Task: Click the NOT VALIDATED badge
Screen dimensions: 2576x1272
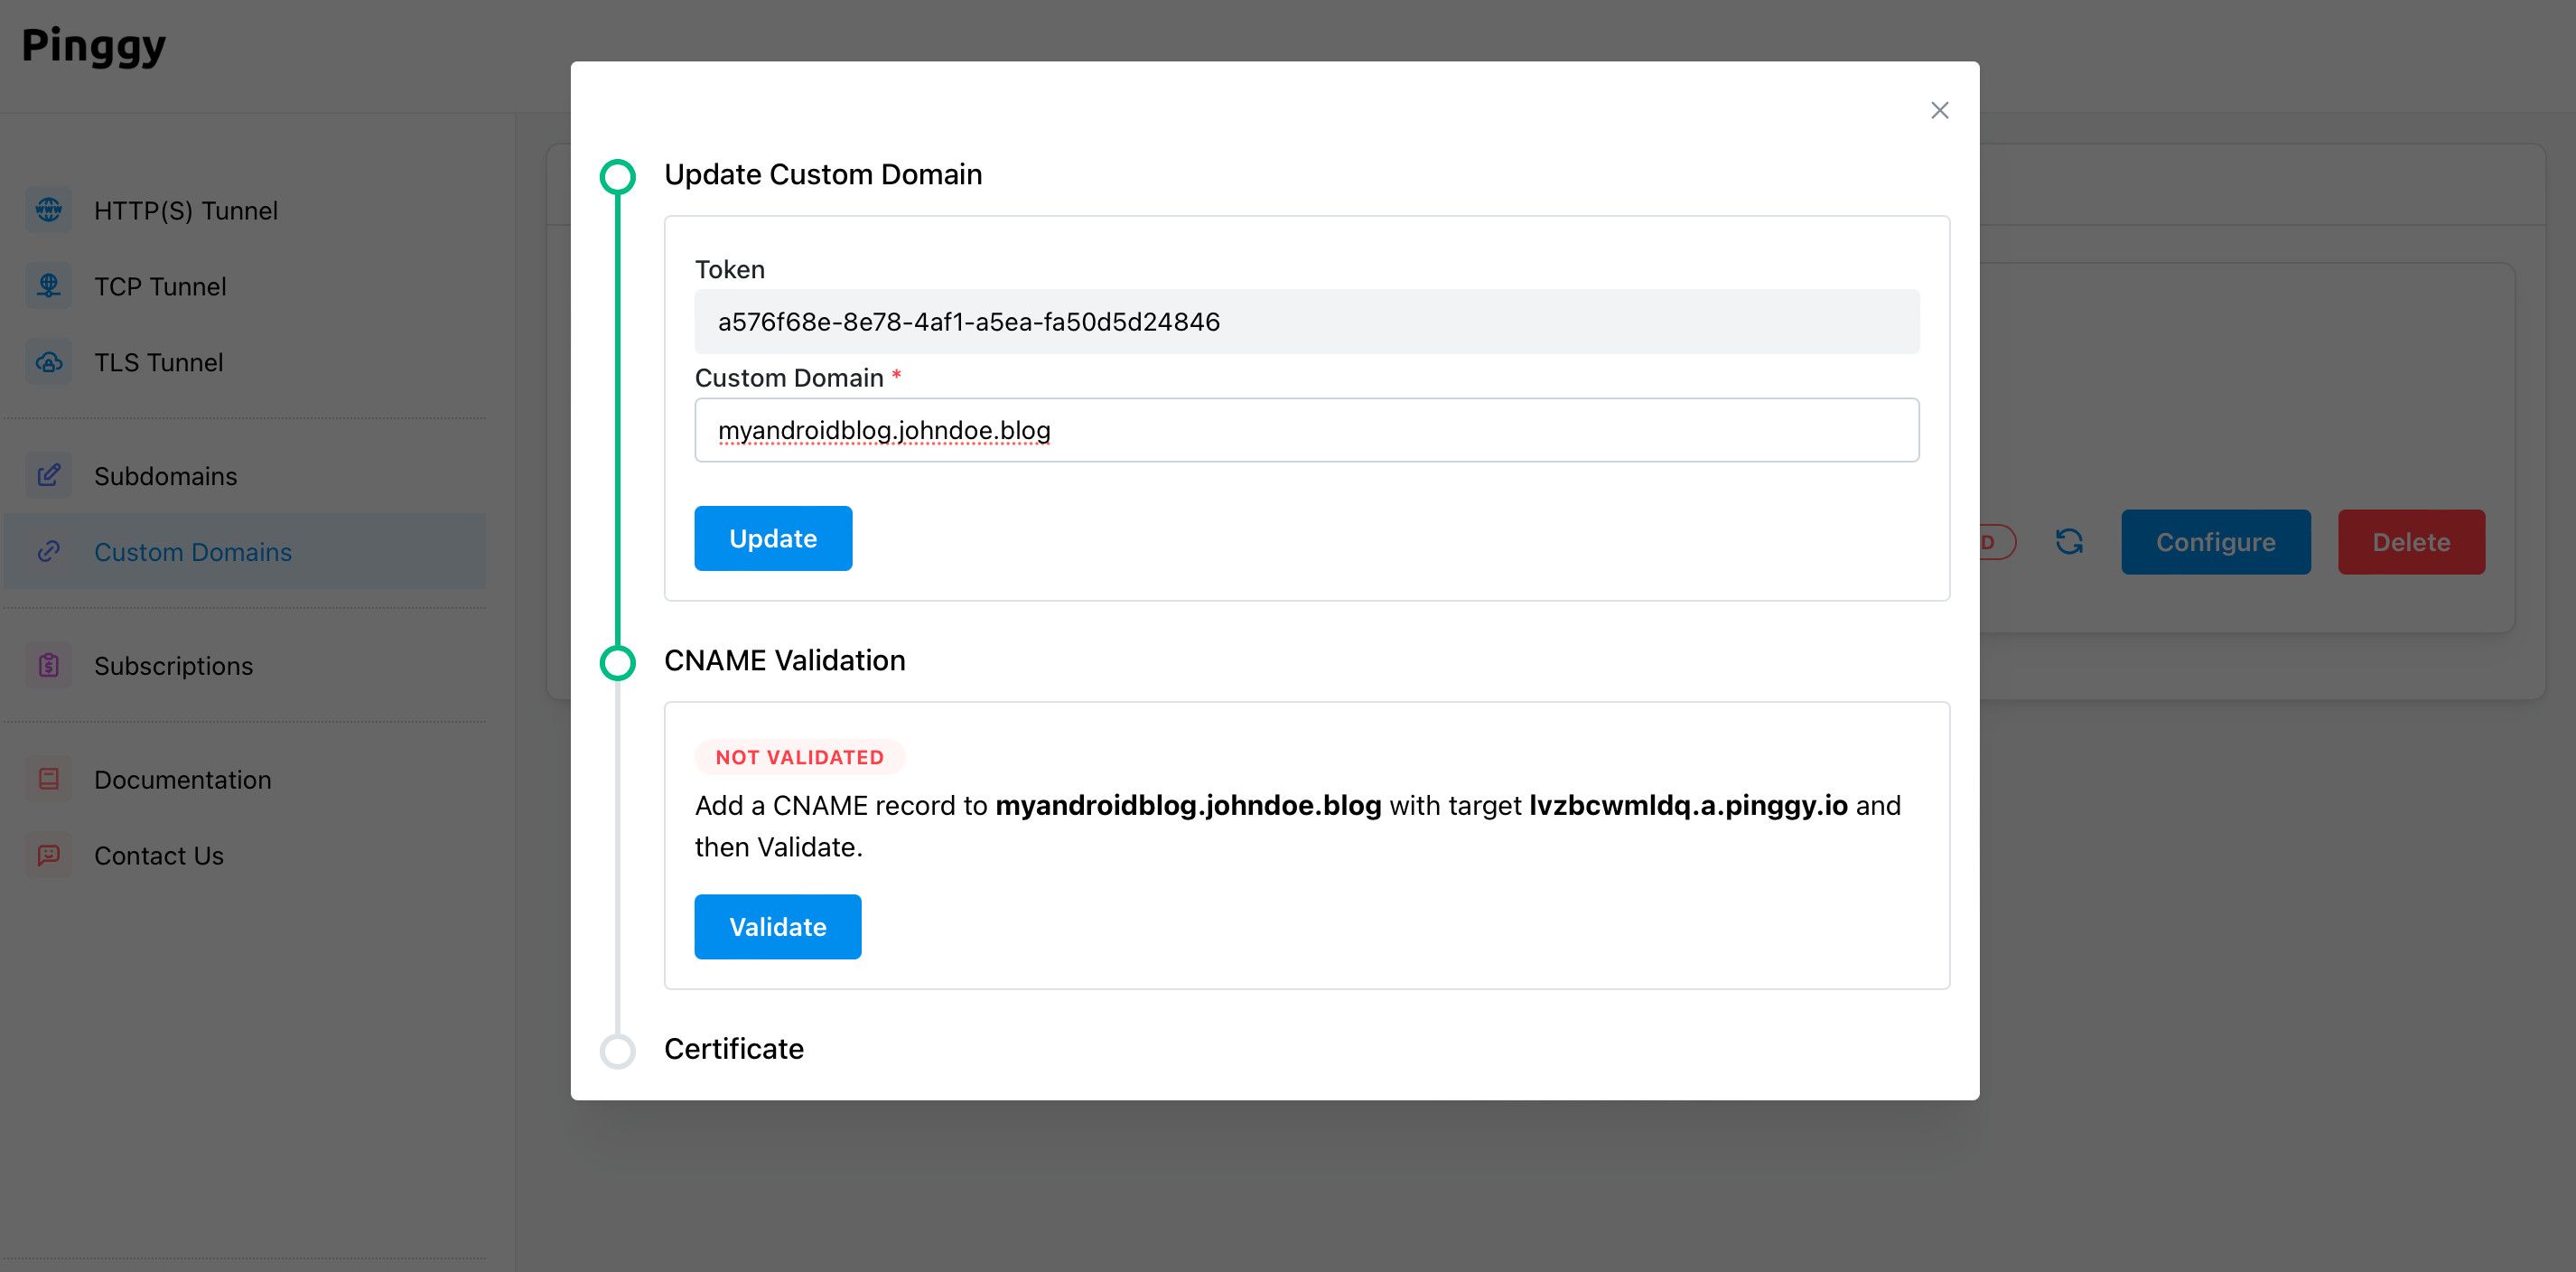Action: pyautogui.click(x=799, y=757)
